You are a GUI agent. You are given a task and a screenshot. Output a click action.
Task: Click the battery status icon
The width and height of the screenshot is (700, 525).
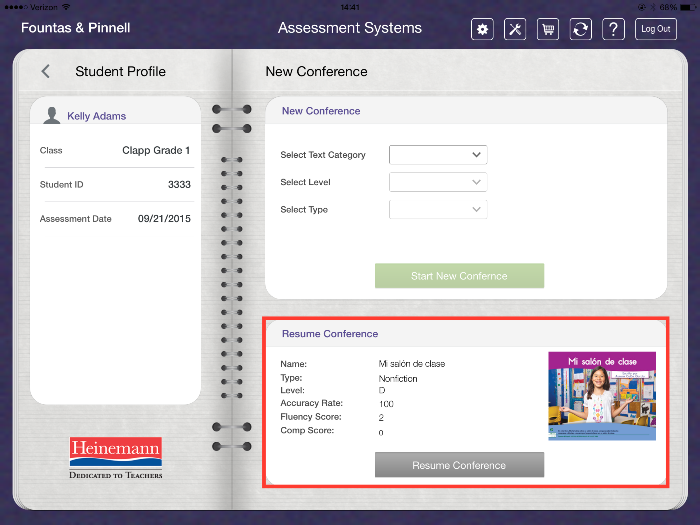click(688, 7)
